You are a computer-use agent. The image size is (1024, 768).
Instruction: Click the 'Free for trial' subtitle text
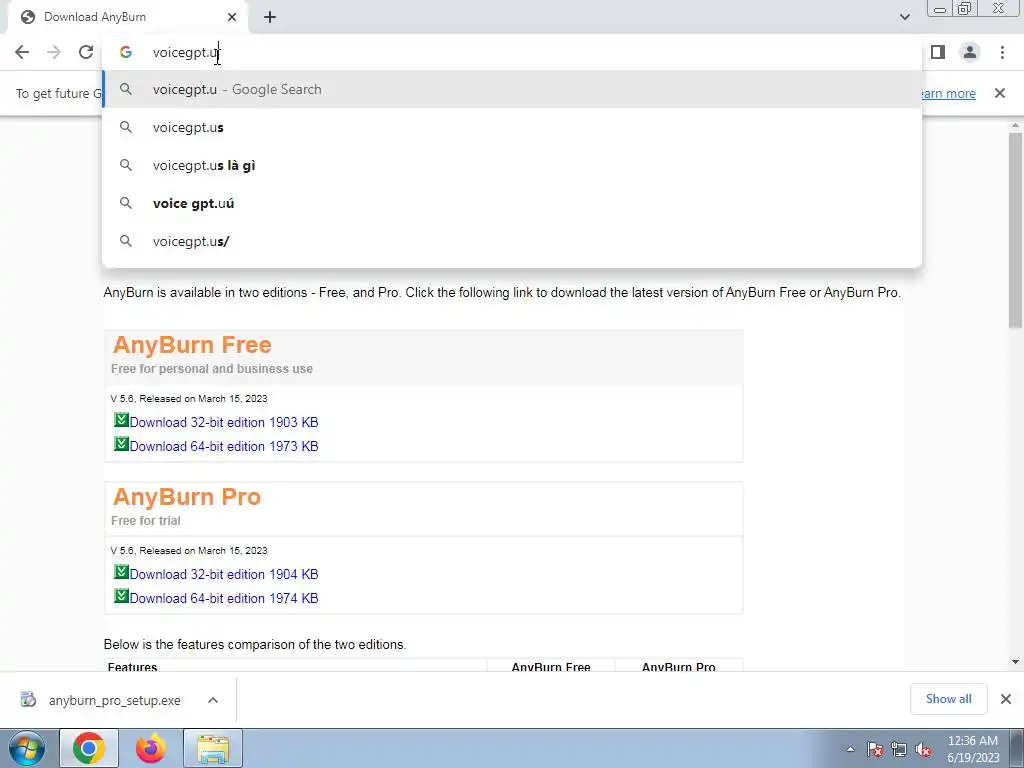tap(146, 521)
